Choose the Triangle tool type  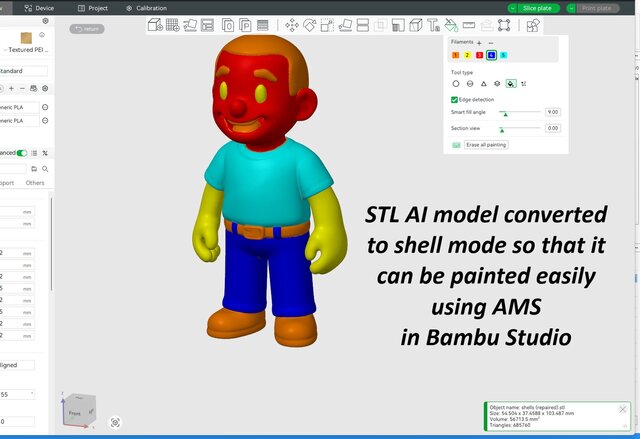tap(484, 84)
